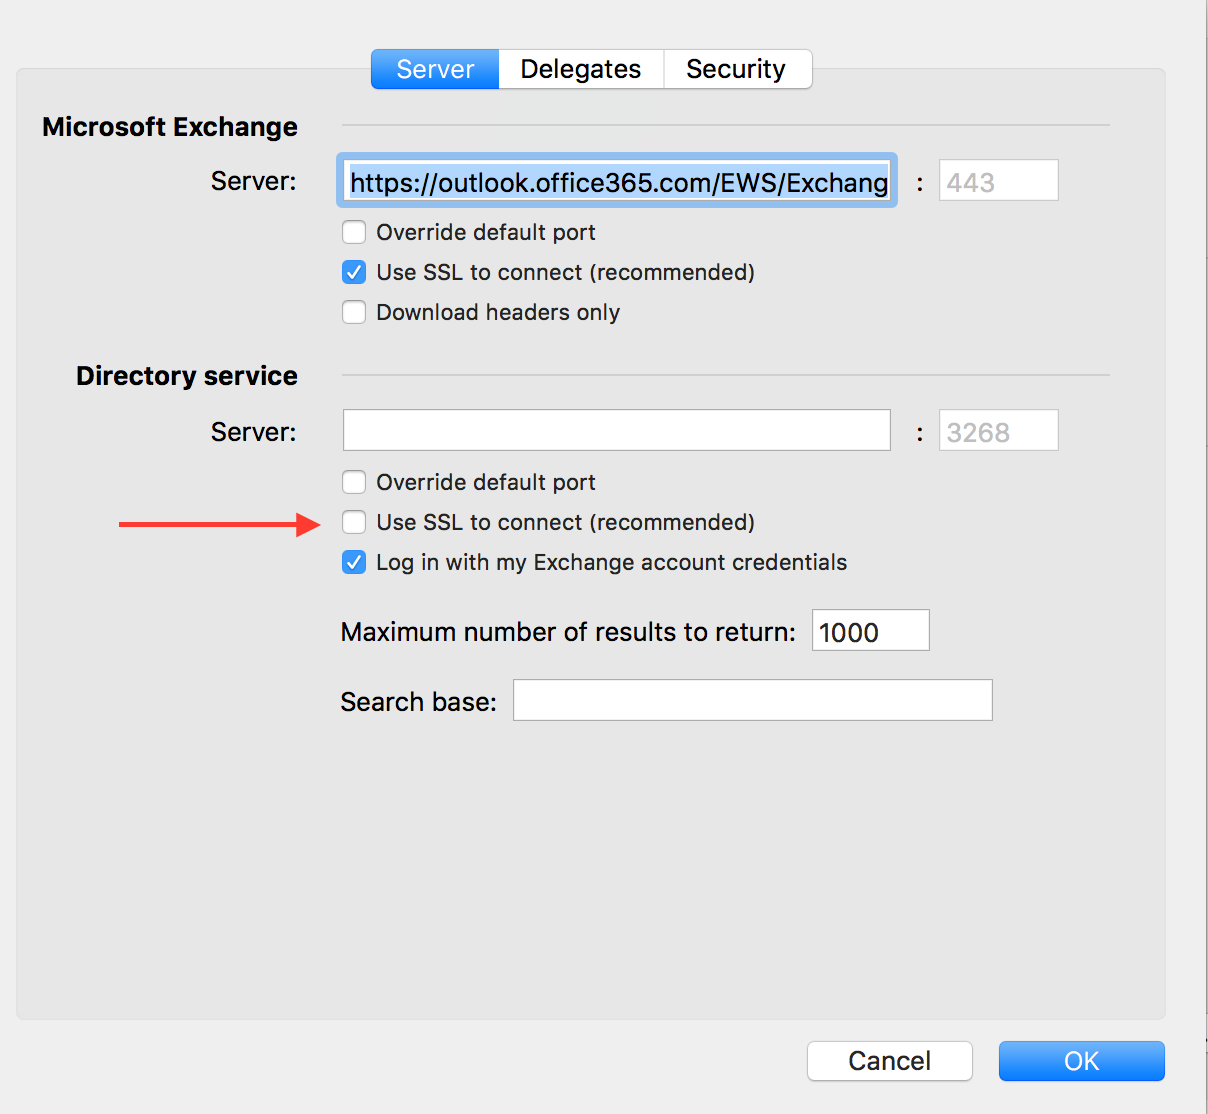Click the Microsoft Exchange server URL field

pos(617,181)
